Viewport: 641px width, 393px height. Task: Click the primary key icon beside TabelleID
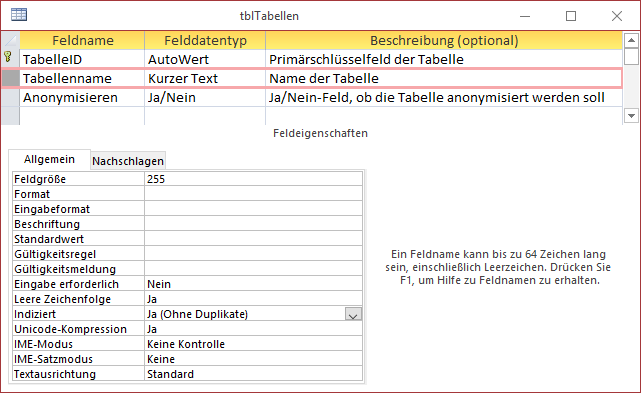click(x=8, y=57)
